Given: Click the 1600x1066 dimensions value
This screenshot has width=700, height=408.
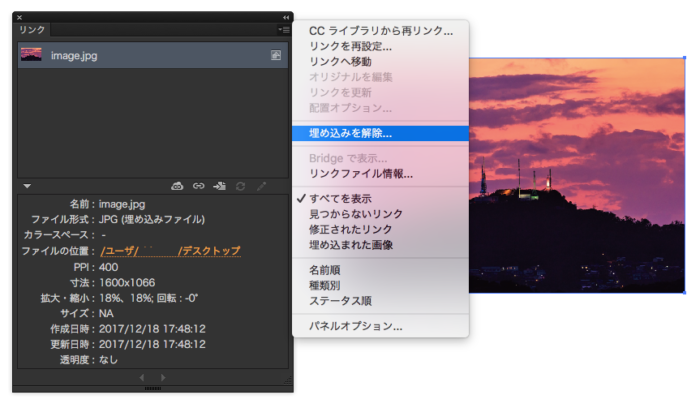Looking at the screenshot, I should tap(127, 283).
